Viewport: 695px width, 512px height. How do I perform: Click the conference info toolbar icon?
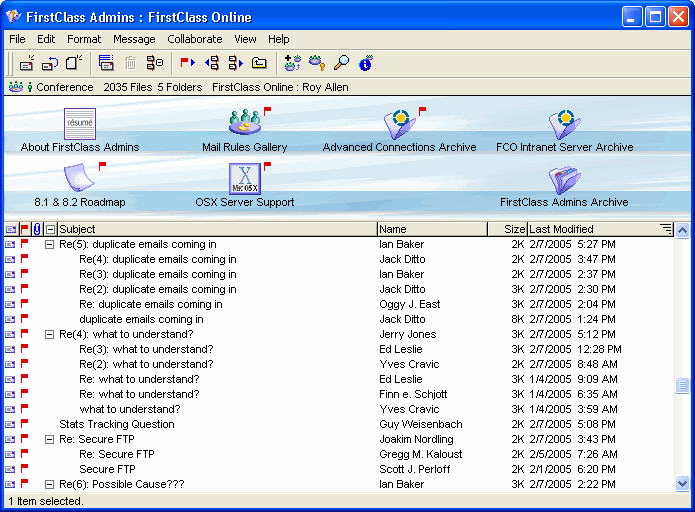[366, 63]
